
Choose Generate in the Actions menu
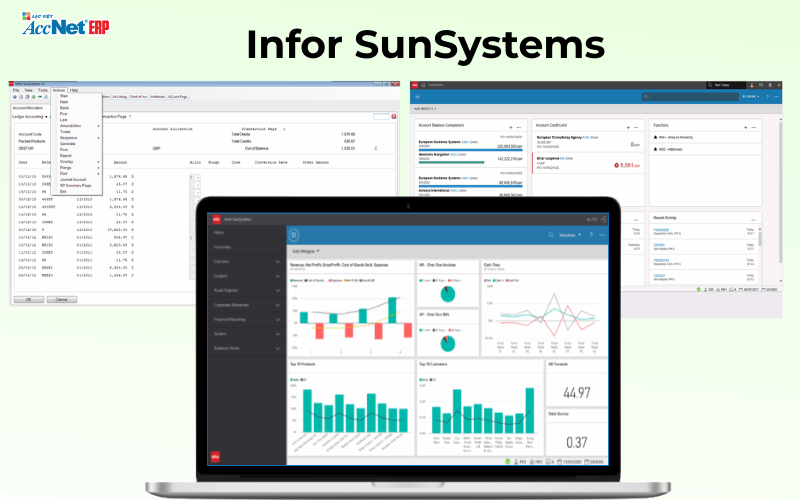point(67,144)
